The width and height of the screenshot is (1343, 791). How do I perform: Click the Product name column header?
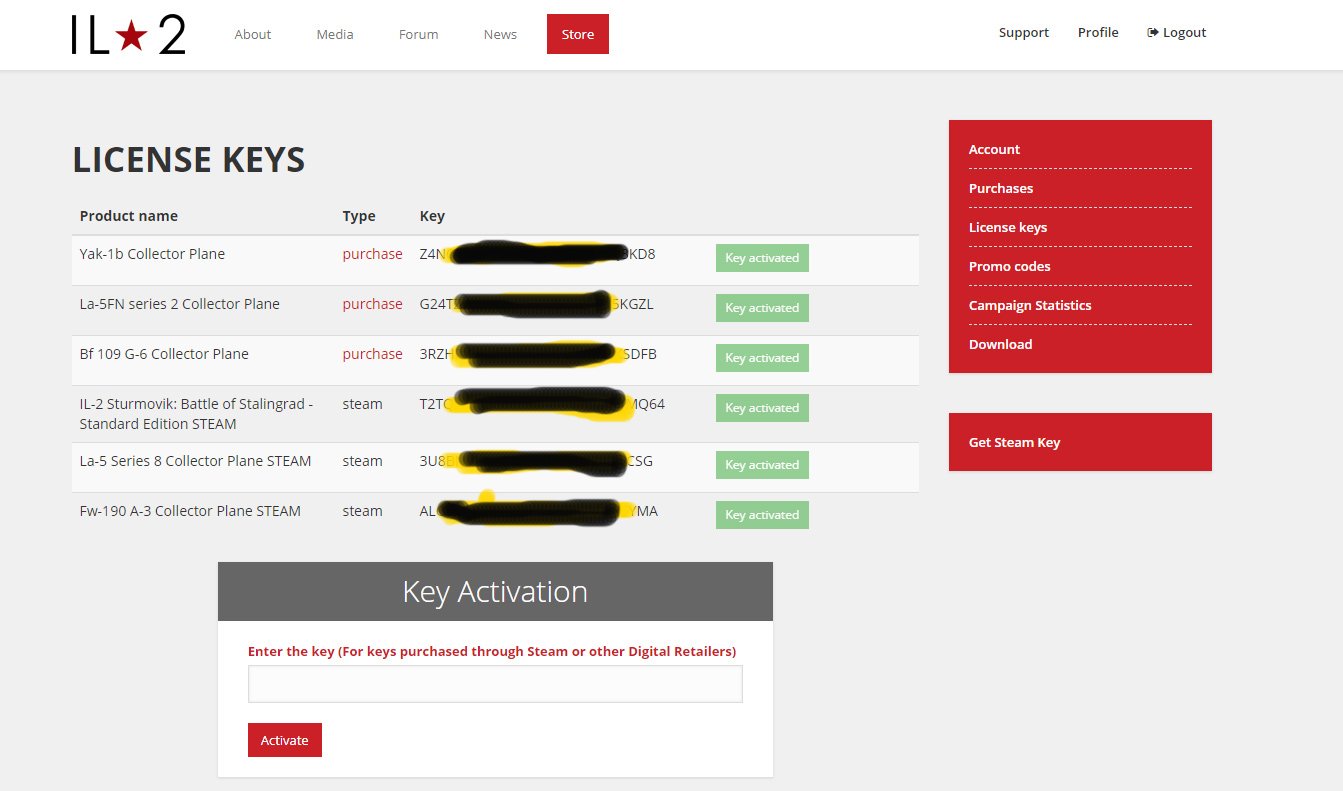(129, 216)
